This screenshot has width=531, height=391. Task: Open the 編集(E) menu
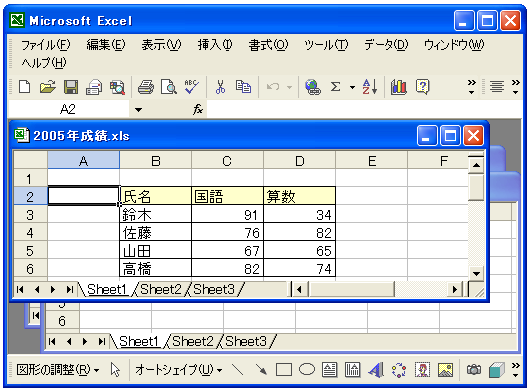pos(106,45)
